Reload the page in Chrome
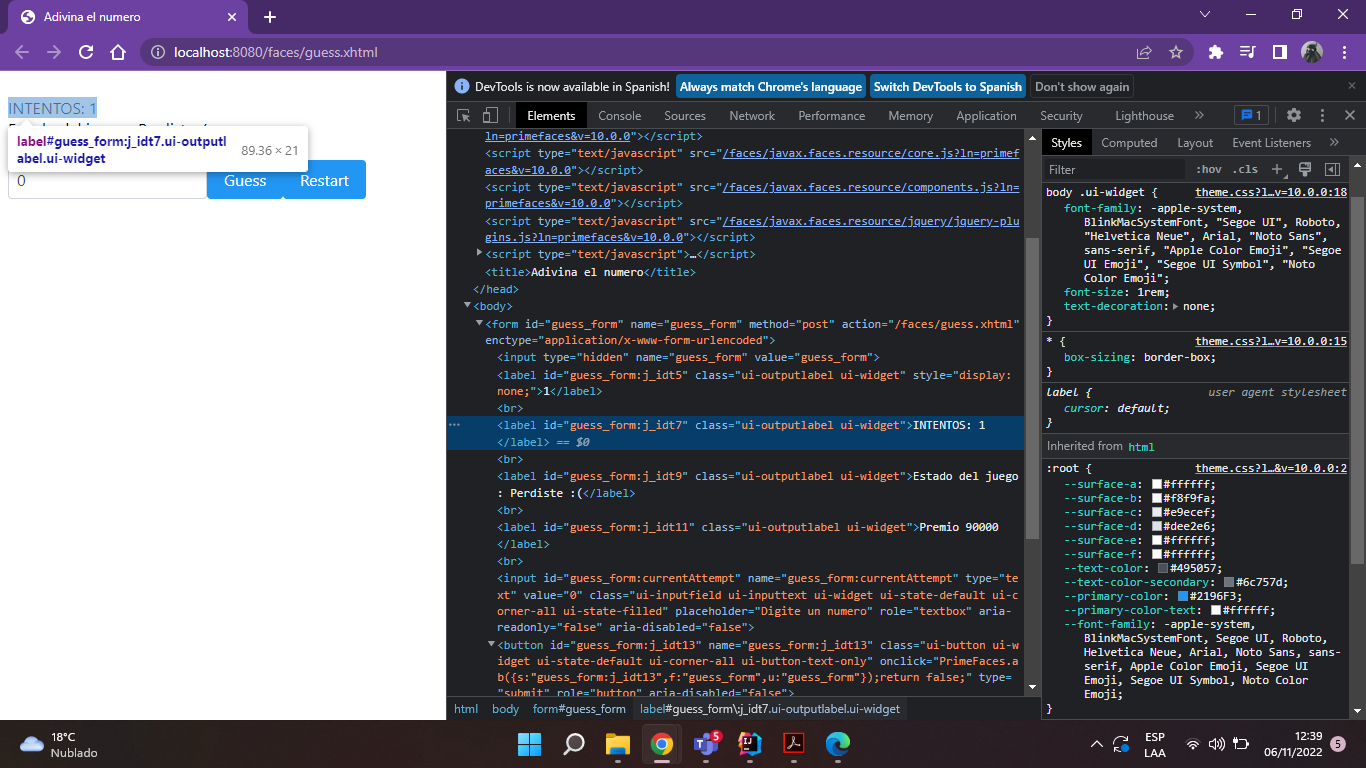 (86, 52)
